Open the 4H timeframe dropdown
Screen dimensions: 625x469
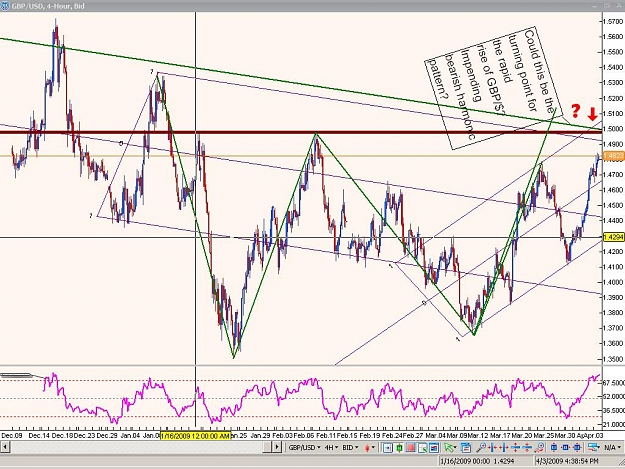331,448
